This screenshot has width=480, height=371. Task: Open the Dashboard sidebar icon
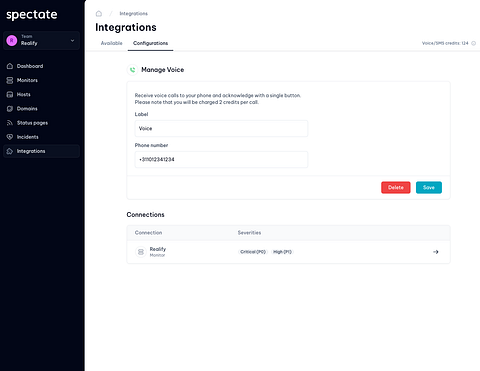[x=10, y=66]
